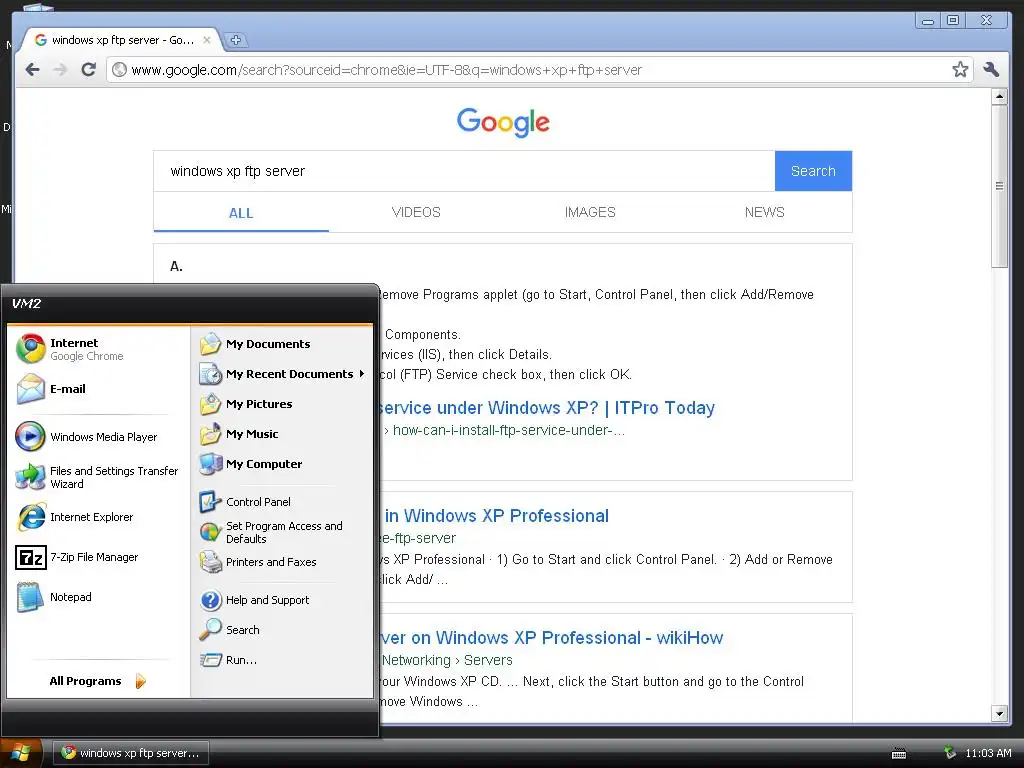This screenshot has width=1024, height=768.
Task: Click the Windows Start button
Action: coord(21,753)
